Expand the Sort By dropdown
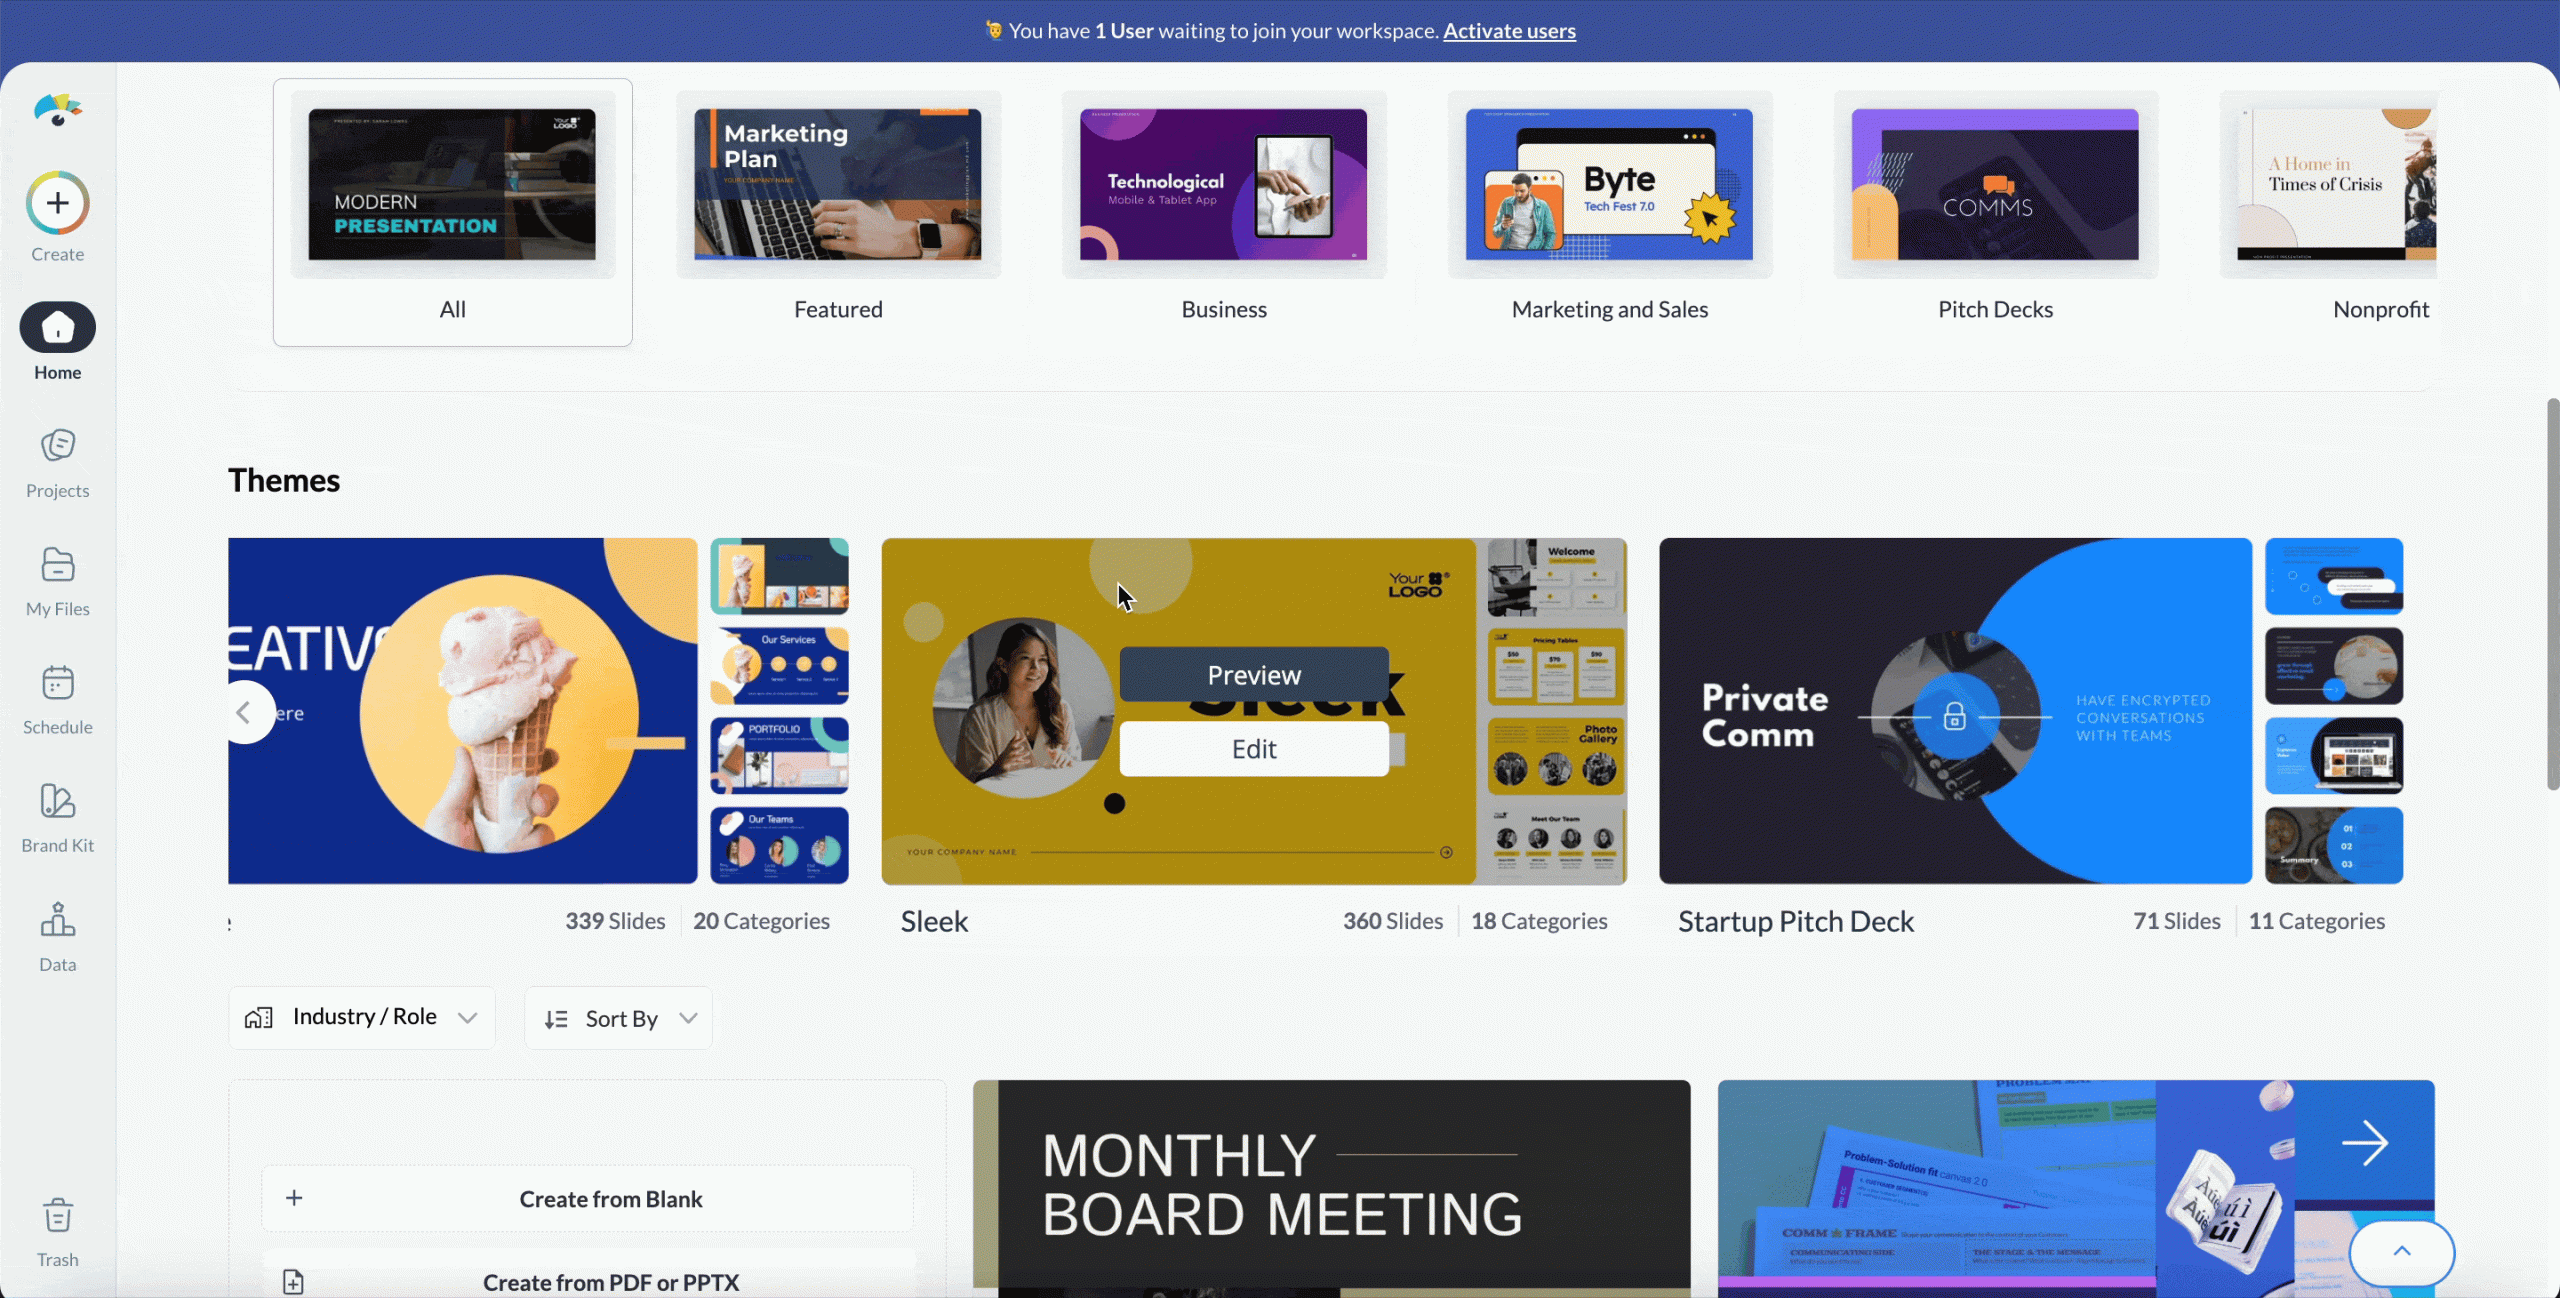2560x1298 pixels. (x=619, y=1018)
